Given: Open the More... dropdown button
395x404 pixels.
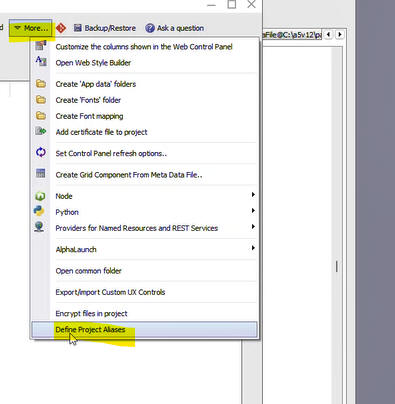Looking at the screenshot, I should pyautogui.click(x=31, y=28).
